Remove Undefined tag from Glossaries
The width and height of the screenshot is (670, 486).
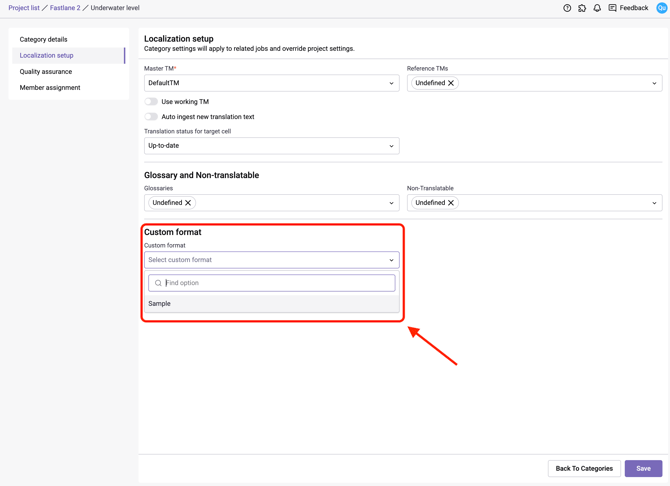coord(188,203)
